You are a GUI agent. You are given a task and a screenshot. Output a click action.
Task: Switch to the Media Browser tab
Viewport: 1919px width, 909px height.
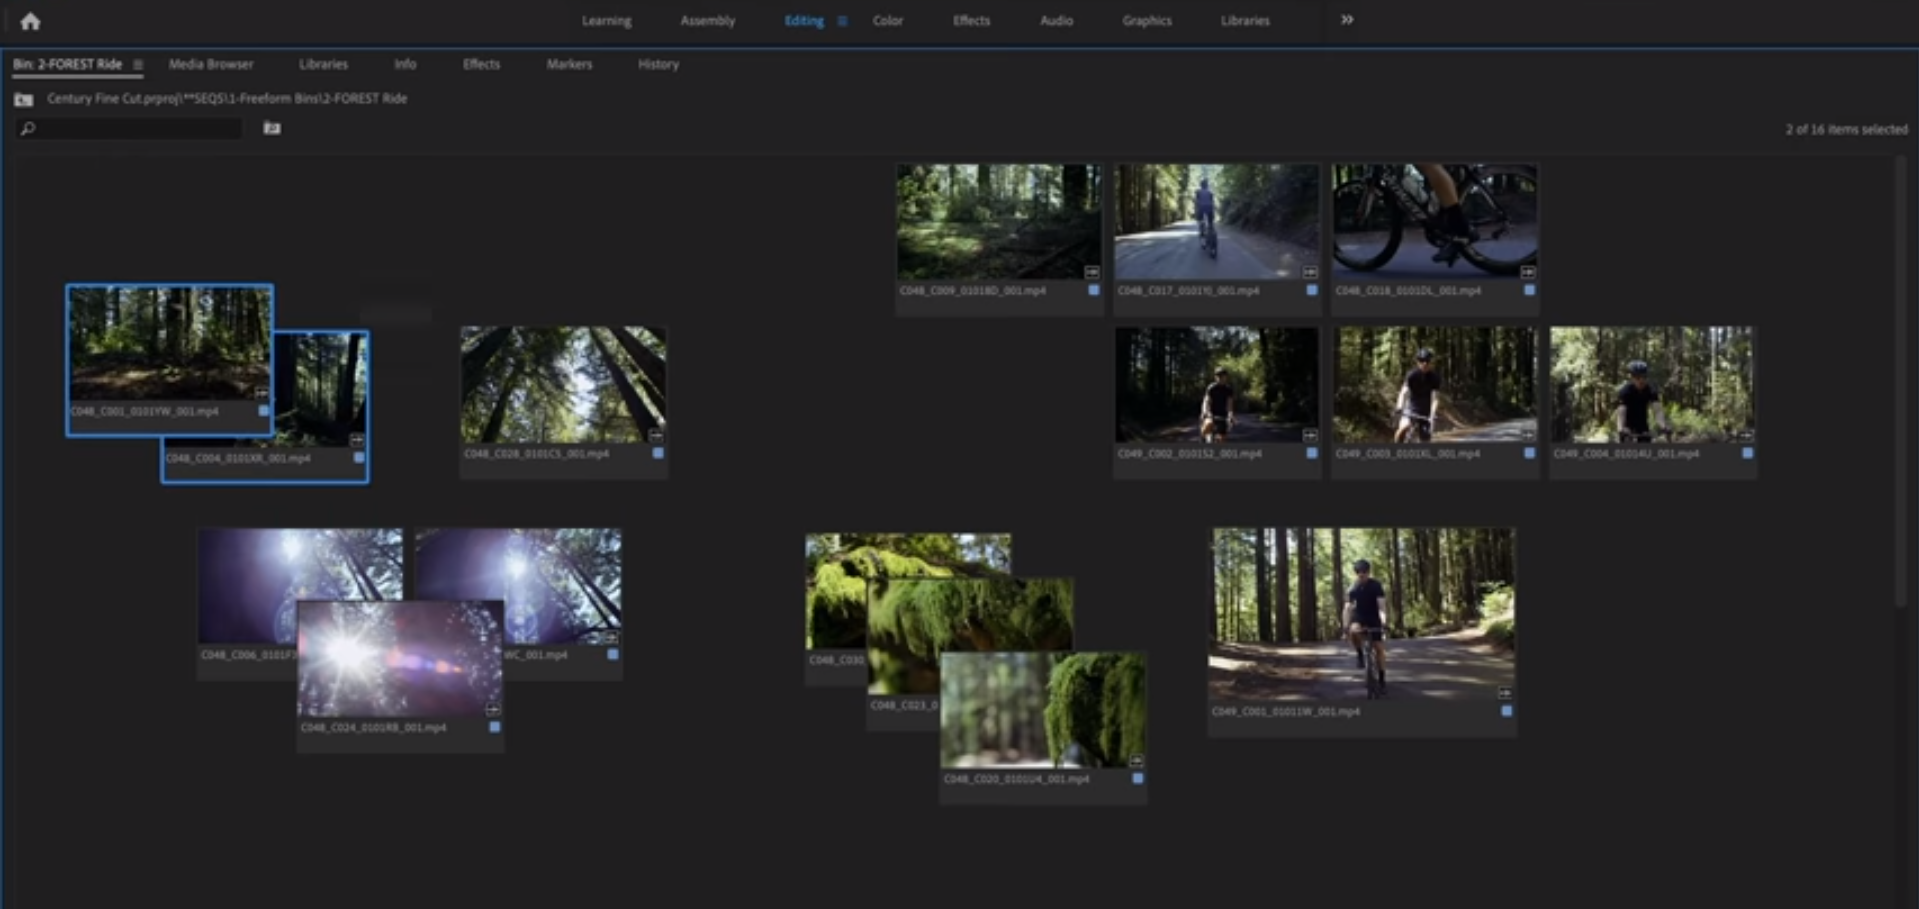tap(210, 64)
